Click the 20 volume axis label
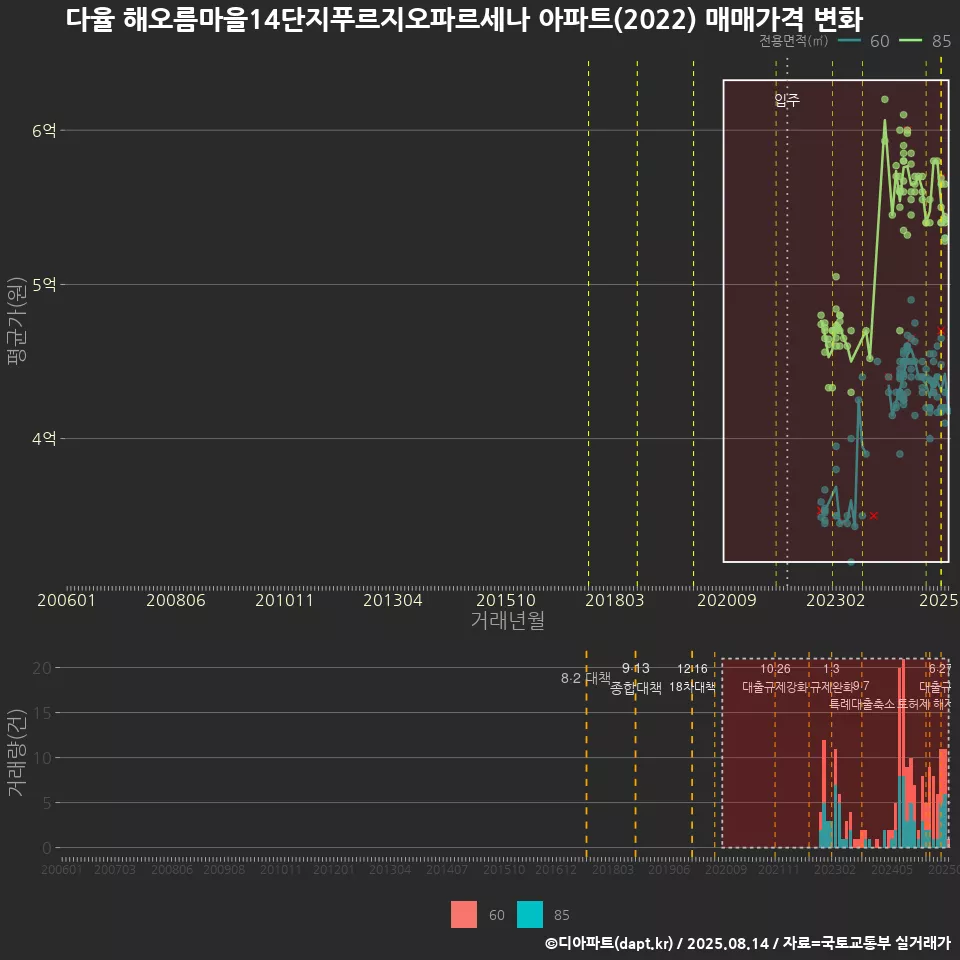Image resolution: width=960 pixels, height=960 pixels. click(x=42, y=667)
